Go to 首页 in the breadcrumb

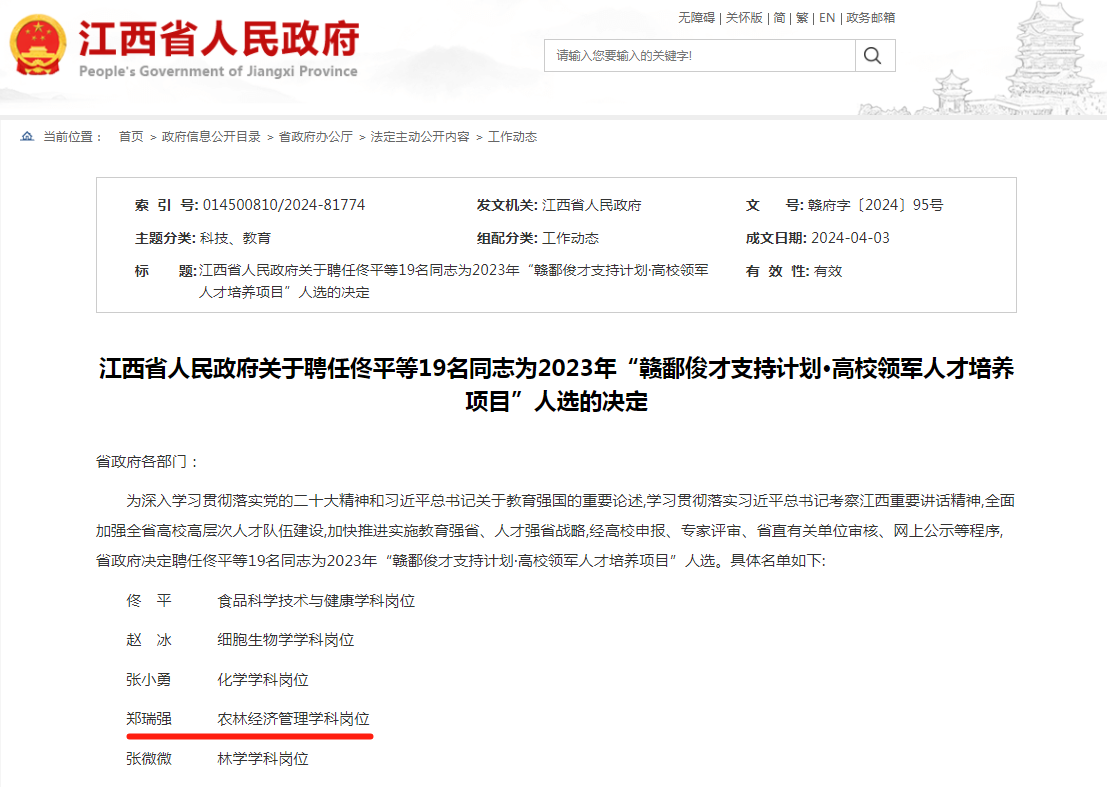pos(131,137)
